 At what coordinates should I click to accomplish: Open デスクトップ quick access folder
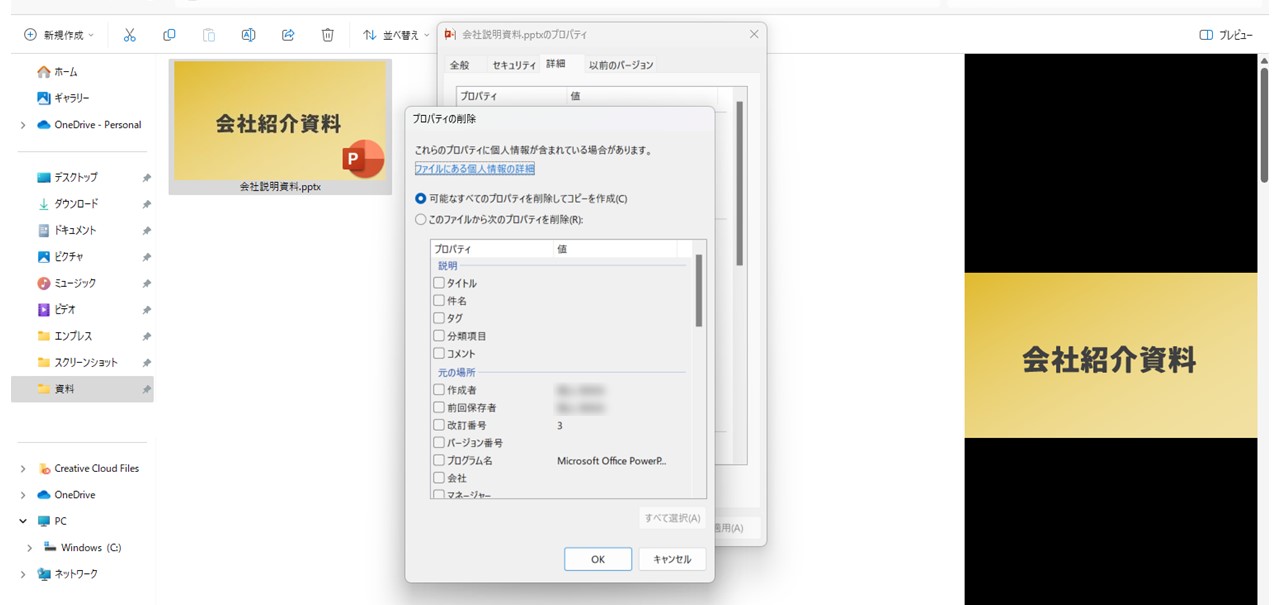point(67,177)
